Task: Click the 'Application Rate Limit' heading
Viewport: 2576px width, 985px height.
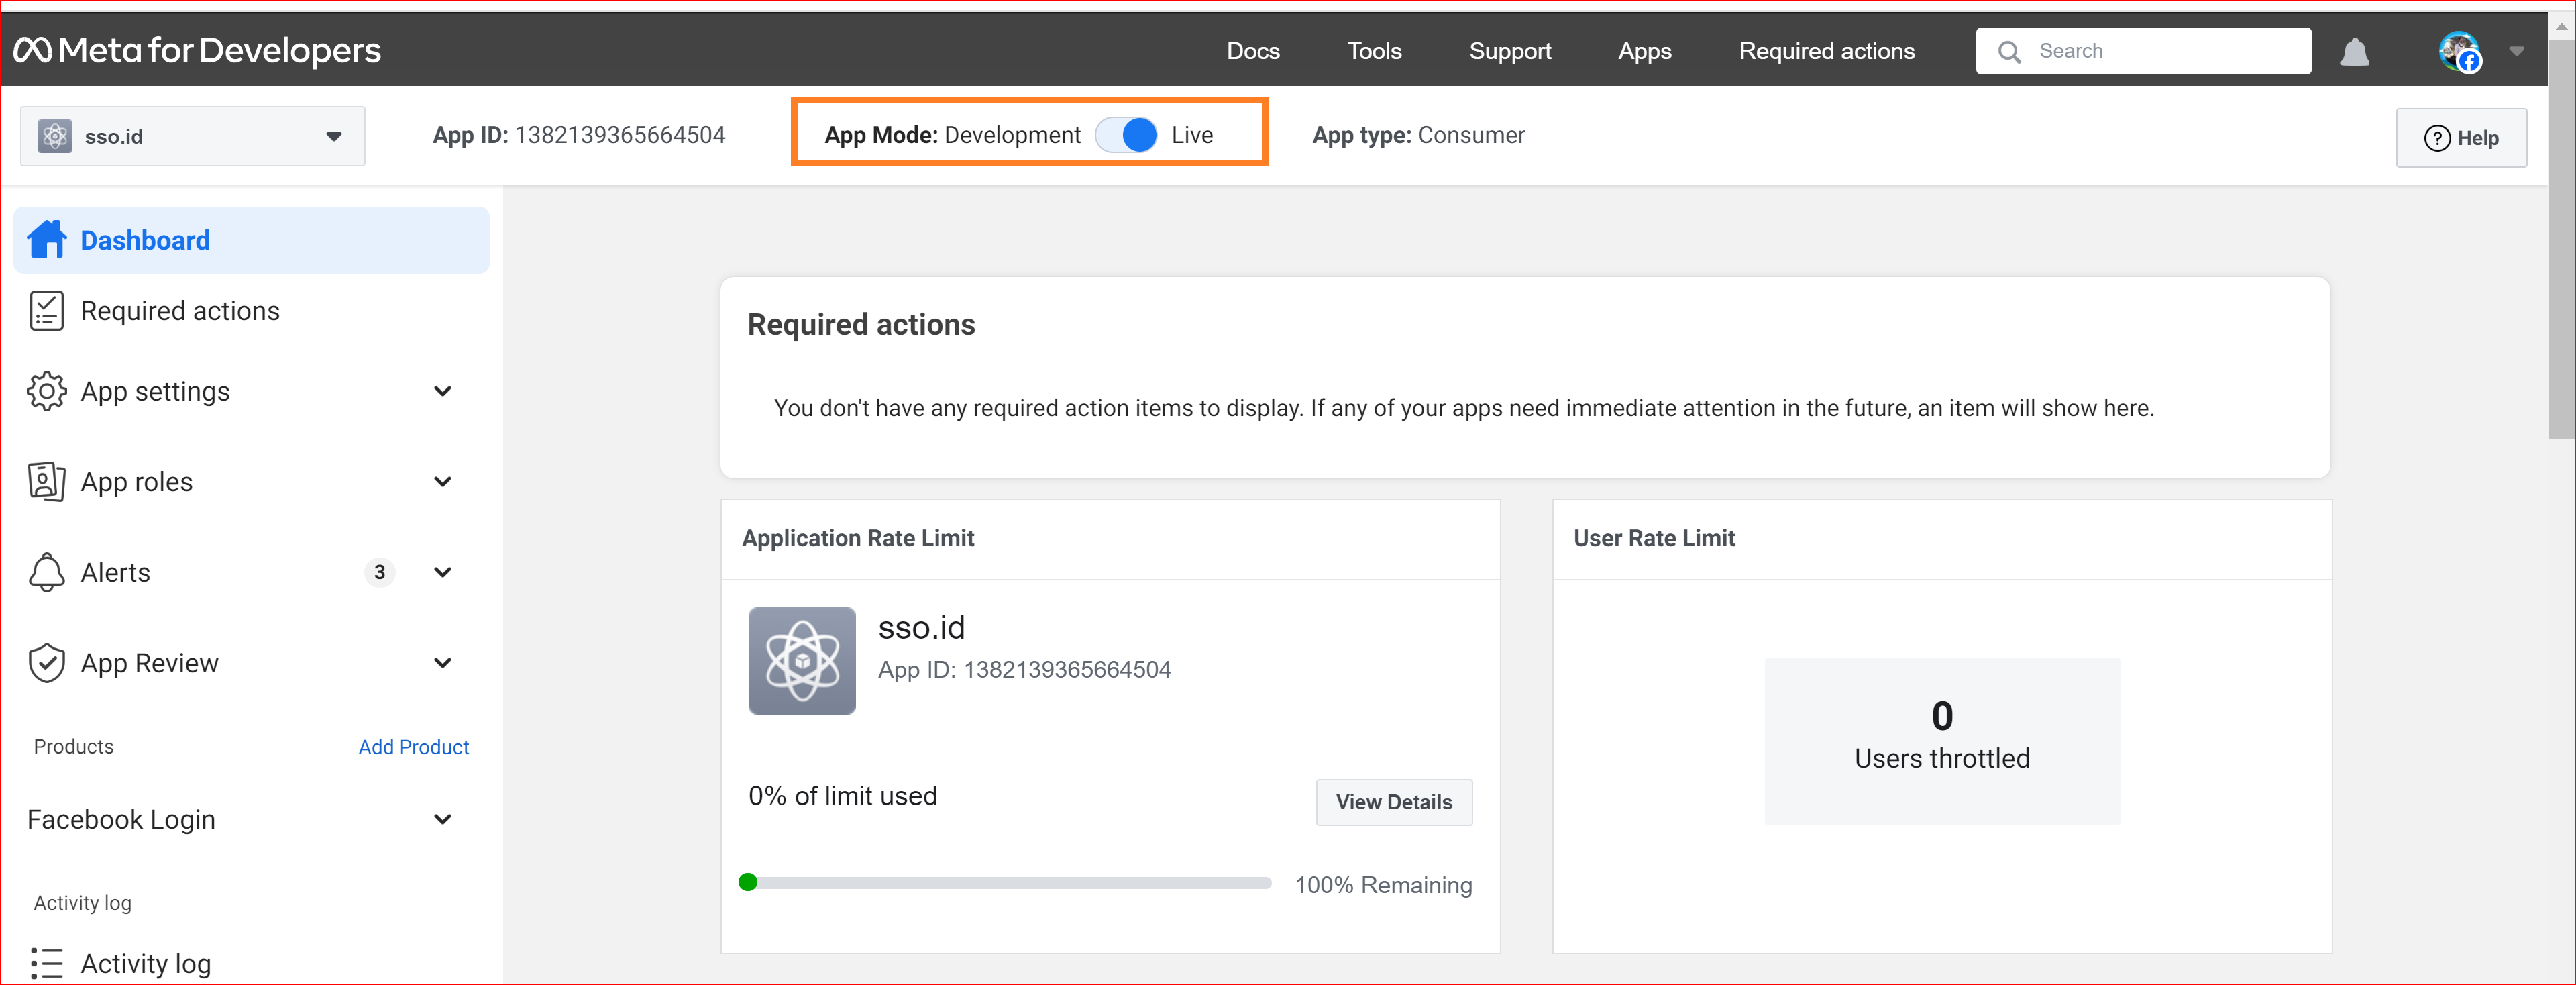Action: pyautogui.click(x=857, y=538)
